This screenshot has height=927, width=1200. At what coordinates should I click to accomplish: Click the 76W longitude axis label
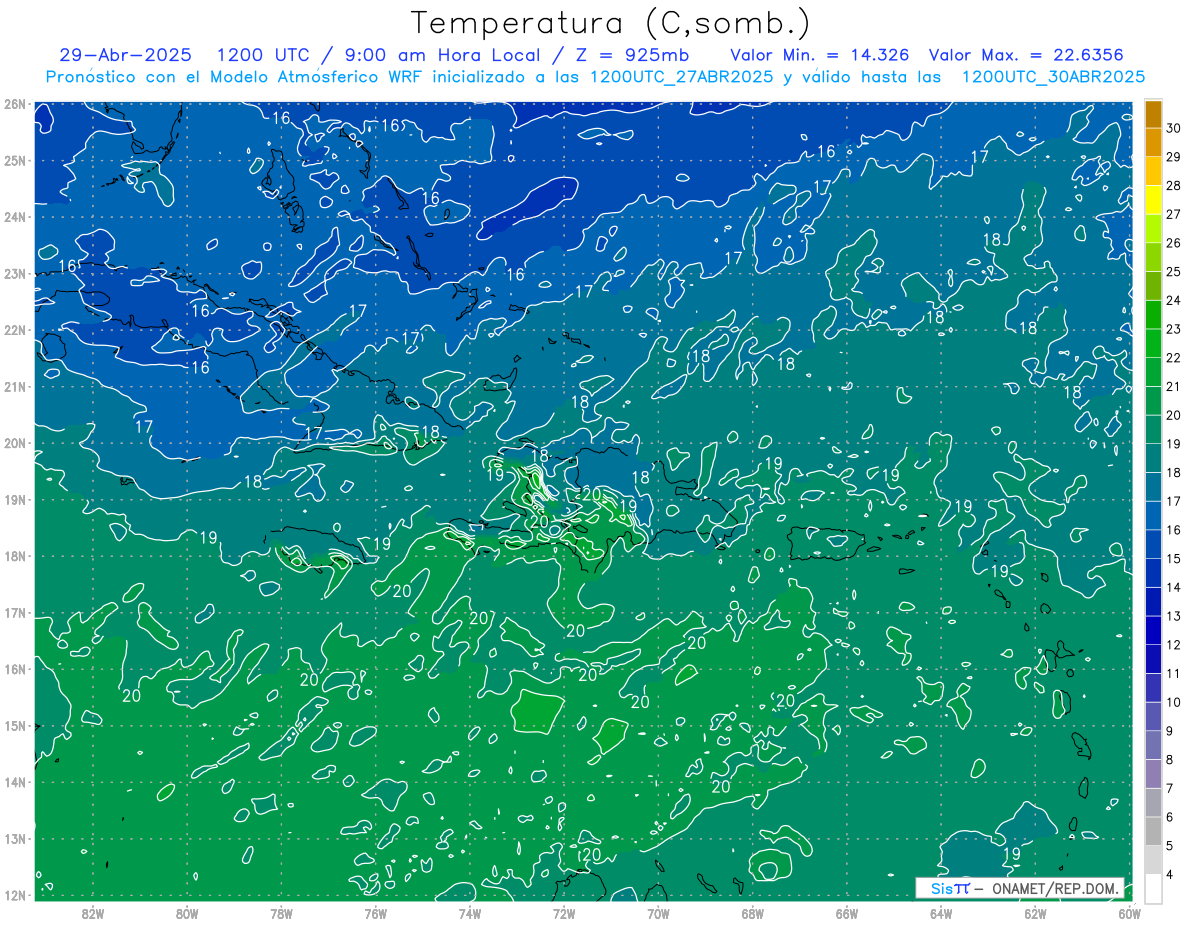tap(376, 914)
